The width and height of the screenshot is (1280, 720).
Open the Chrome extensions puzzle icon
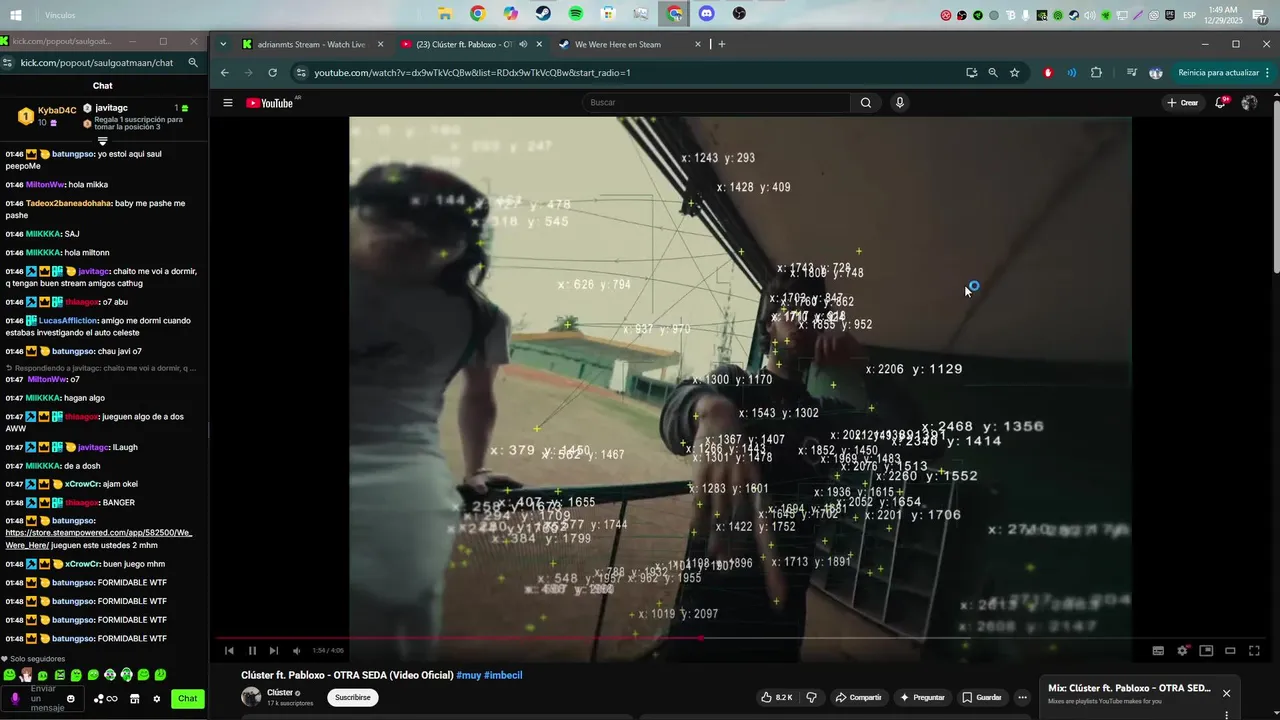(x=1096, y=72)
